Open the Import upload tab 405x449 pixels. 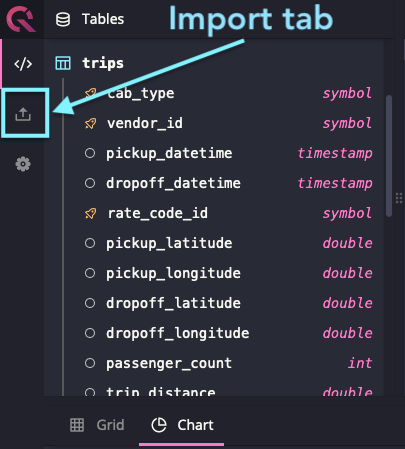click(x=23, y=114)
